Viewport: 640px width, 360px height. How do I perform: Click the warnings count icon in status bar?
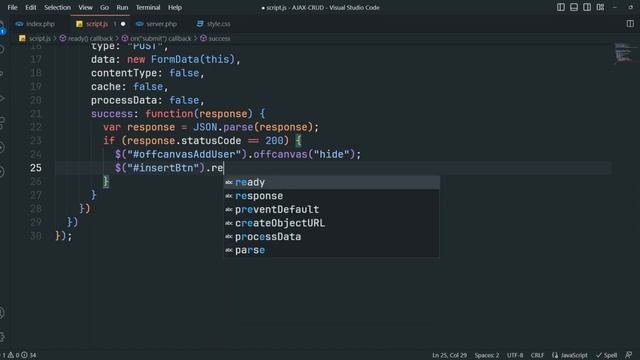pyautogui.click(x=11, y=355)
